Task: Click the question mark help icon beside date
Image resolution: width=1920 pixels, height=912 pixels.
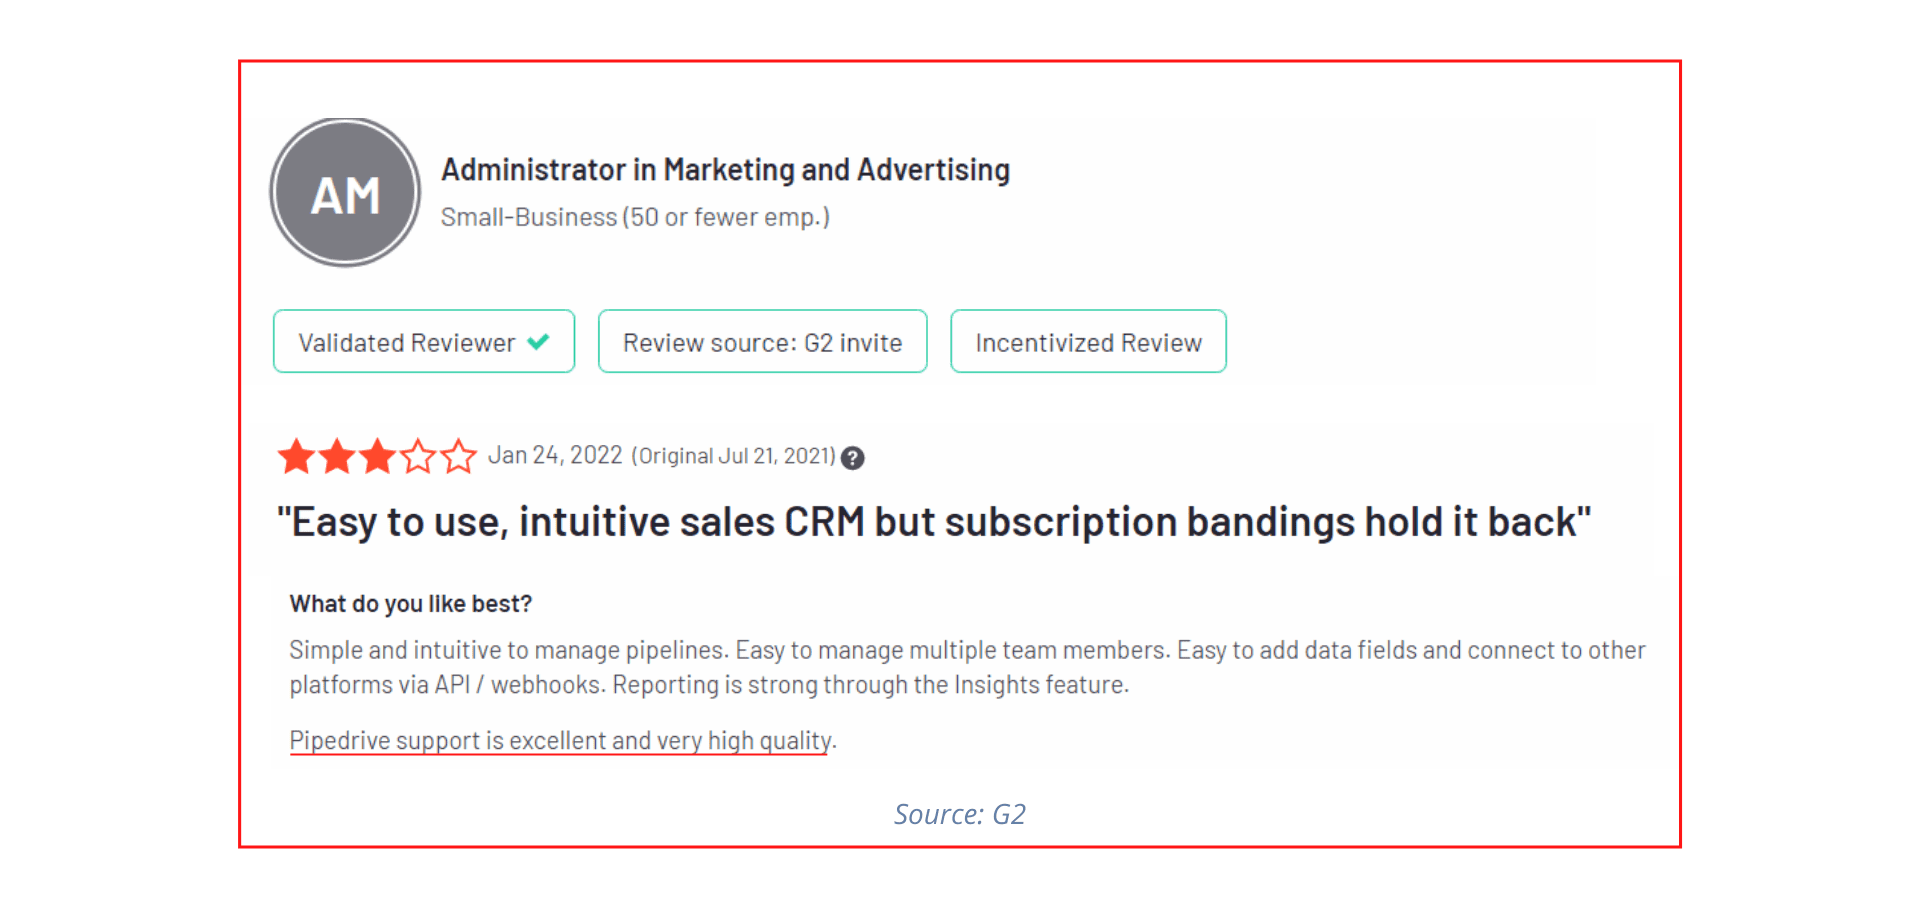Action: click(852, 458)
